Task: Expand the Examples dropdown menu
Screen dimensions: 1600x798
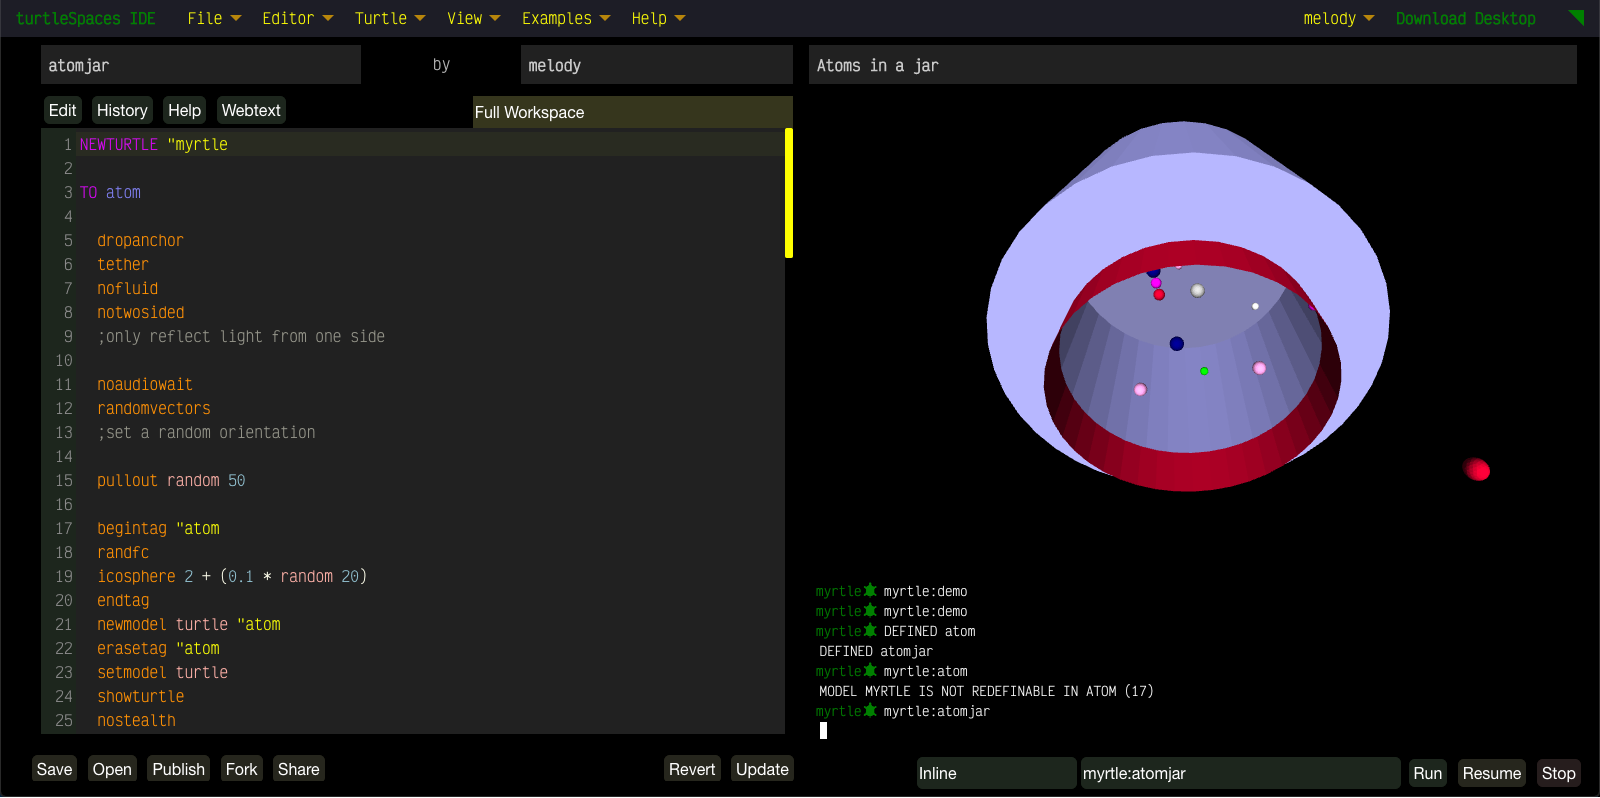Action: [565, 18]
